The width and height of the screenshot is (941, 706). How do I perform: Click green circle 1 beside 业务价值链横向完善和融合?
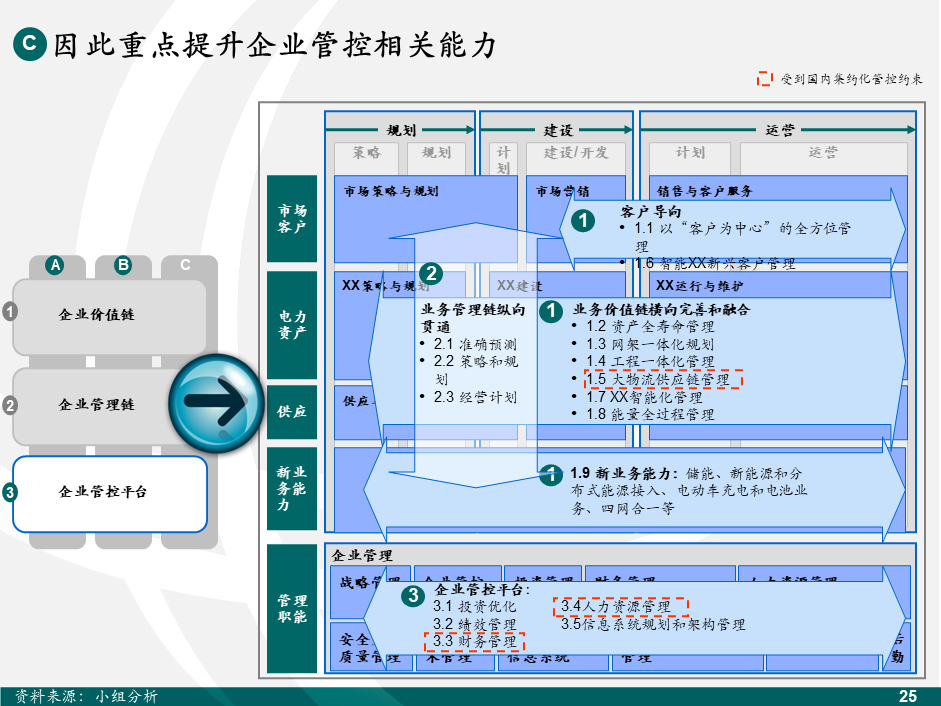point(550,311)
